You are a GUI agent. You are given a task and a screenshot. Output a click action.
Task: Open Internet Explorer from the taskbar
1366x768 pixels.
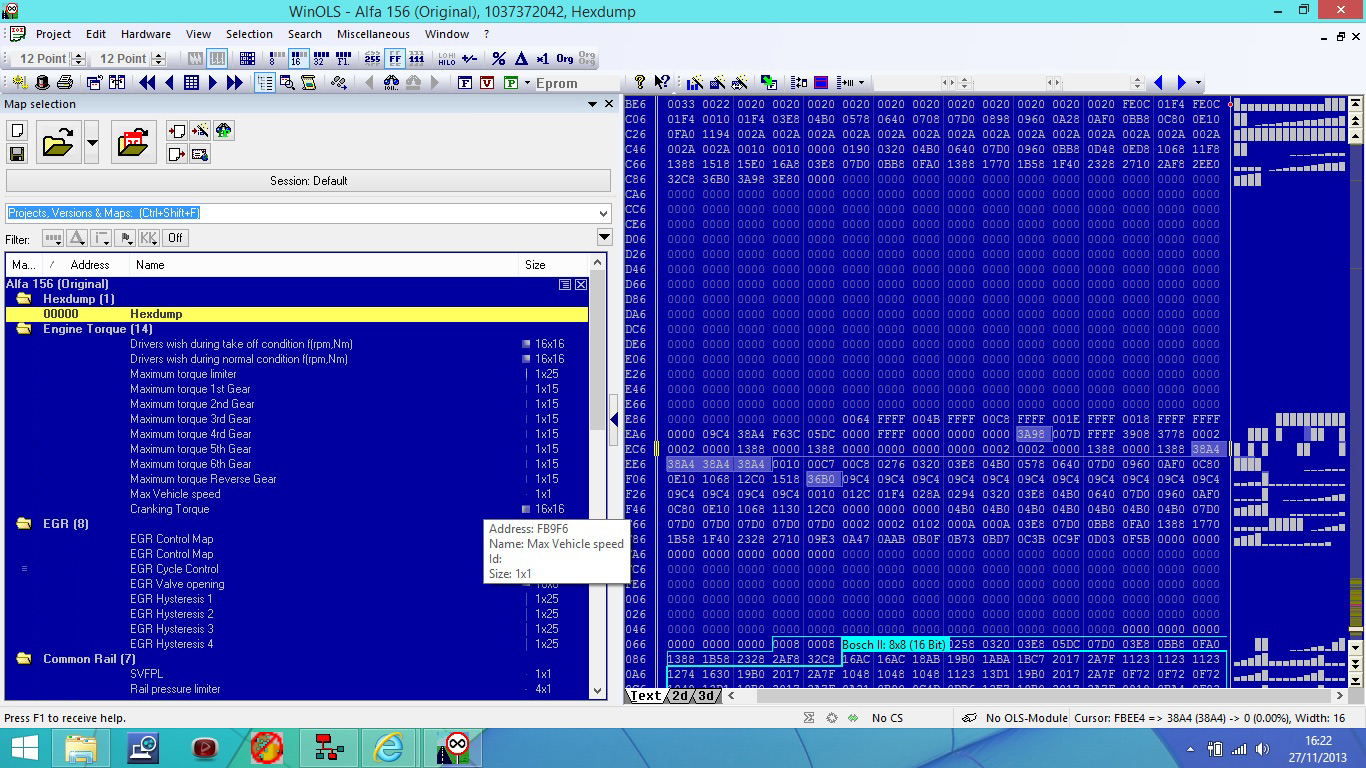click(x=387, y=747)
